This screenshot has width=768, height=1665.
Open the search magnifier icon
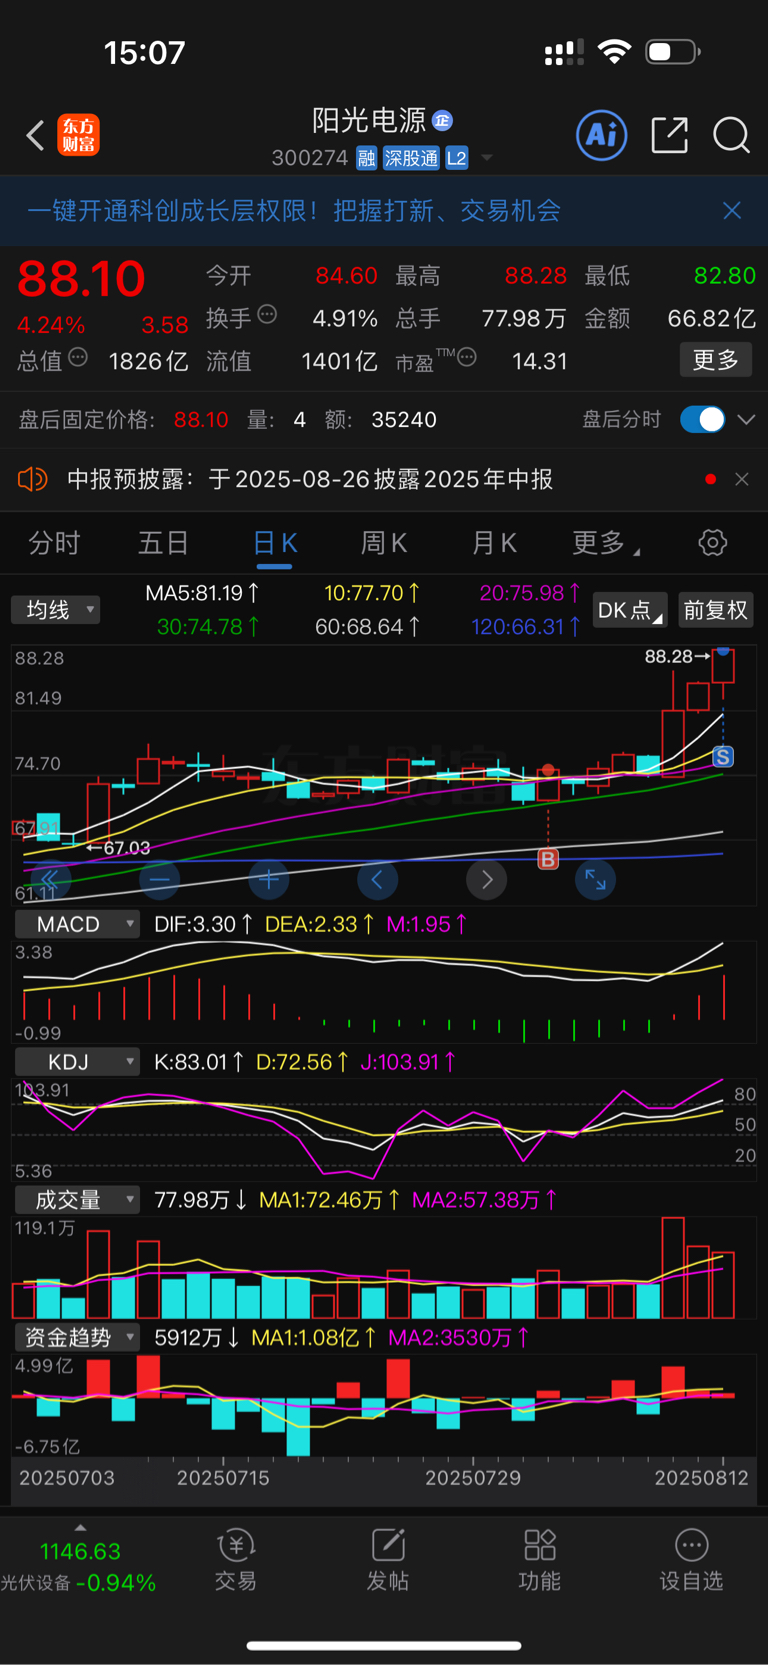click(731, 135)
